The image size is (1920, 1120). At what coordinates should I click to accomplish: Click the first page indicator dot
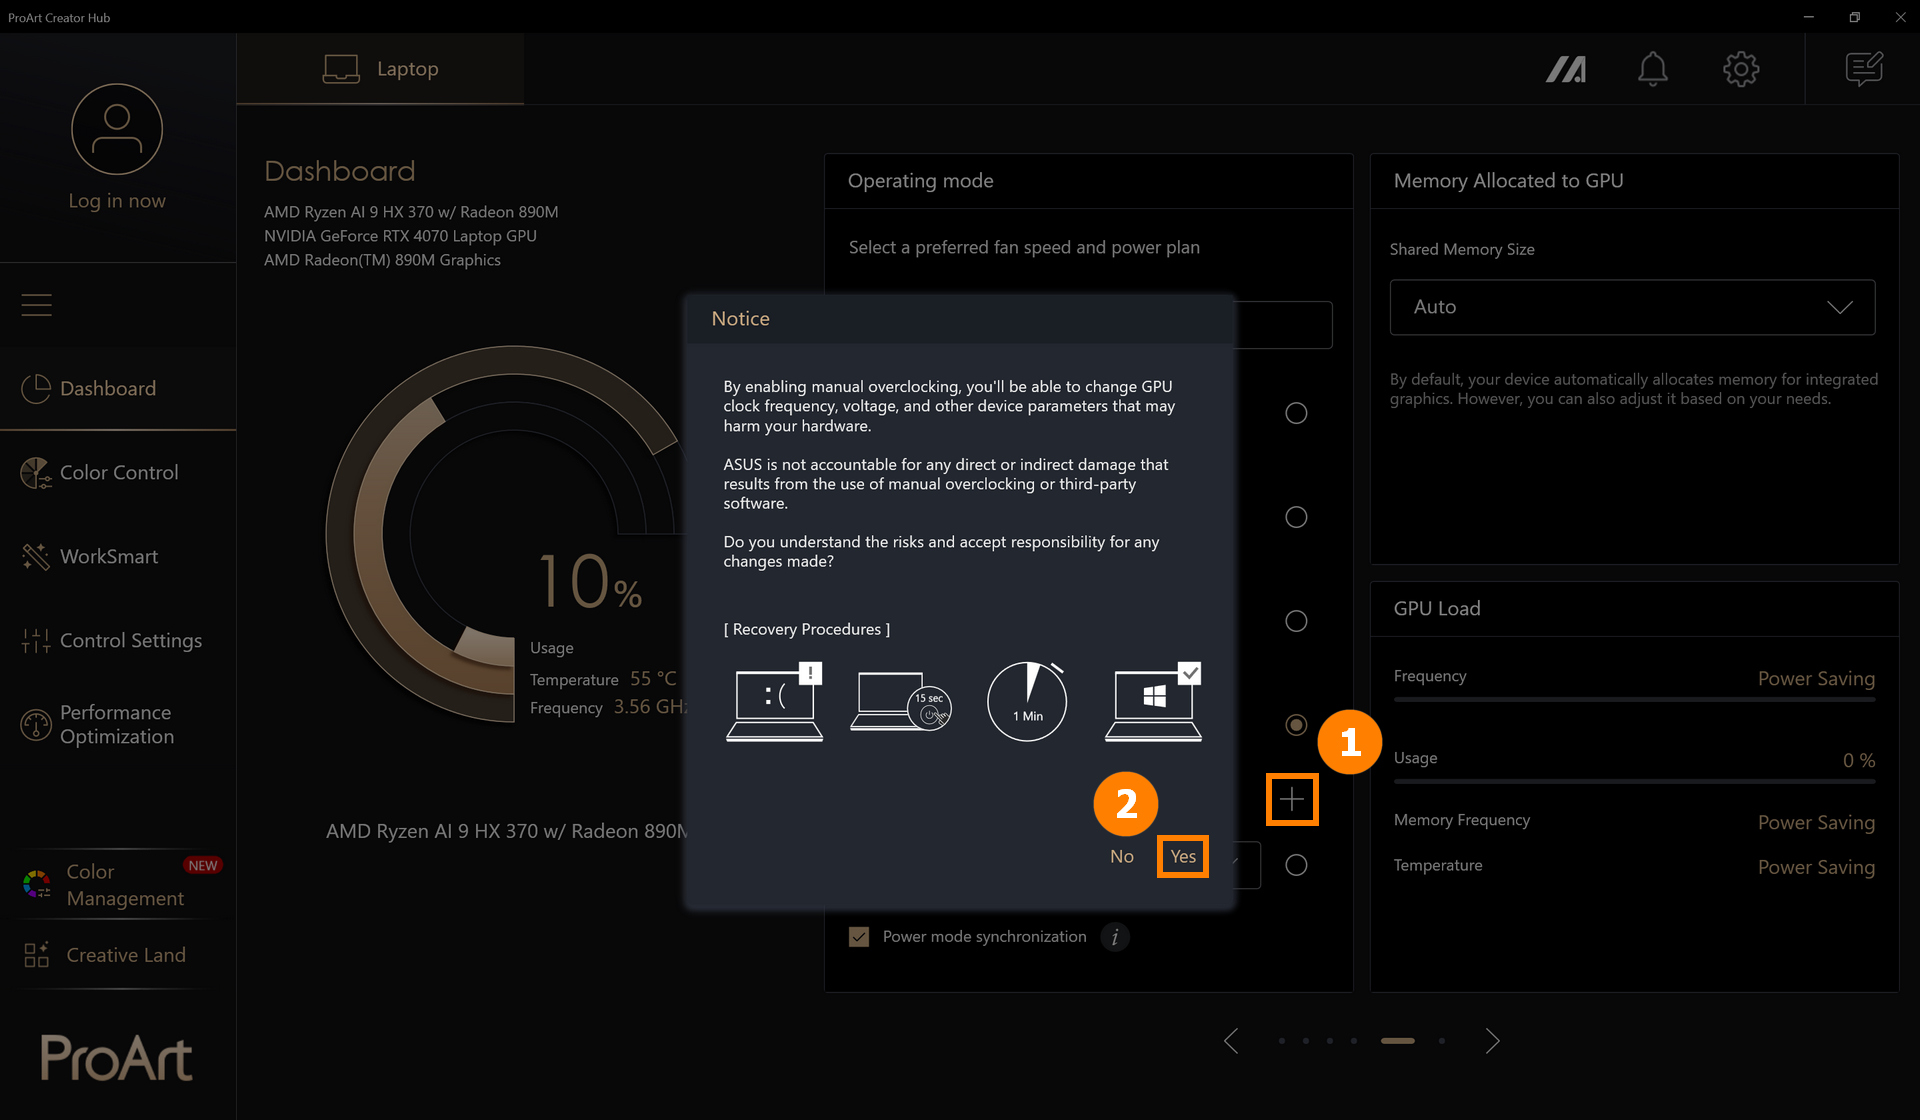[x=1282, y=1041]
